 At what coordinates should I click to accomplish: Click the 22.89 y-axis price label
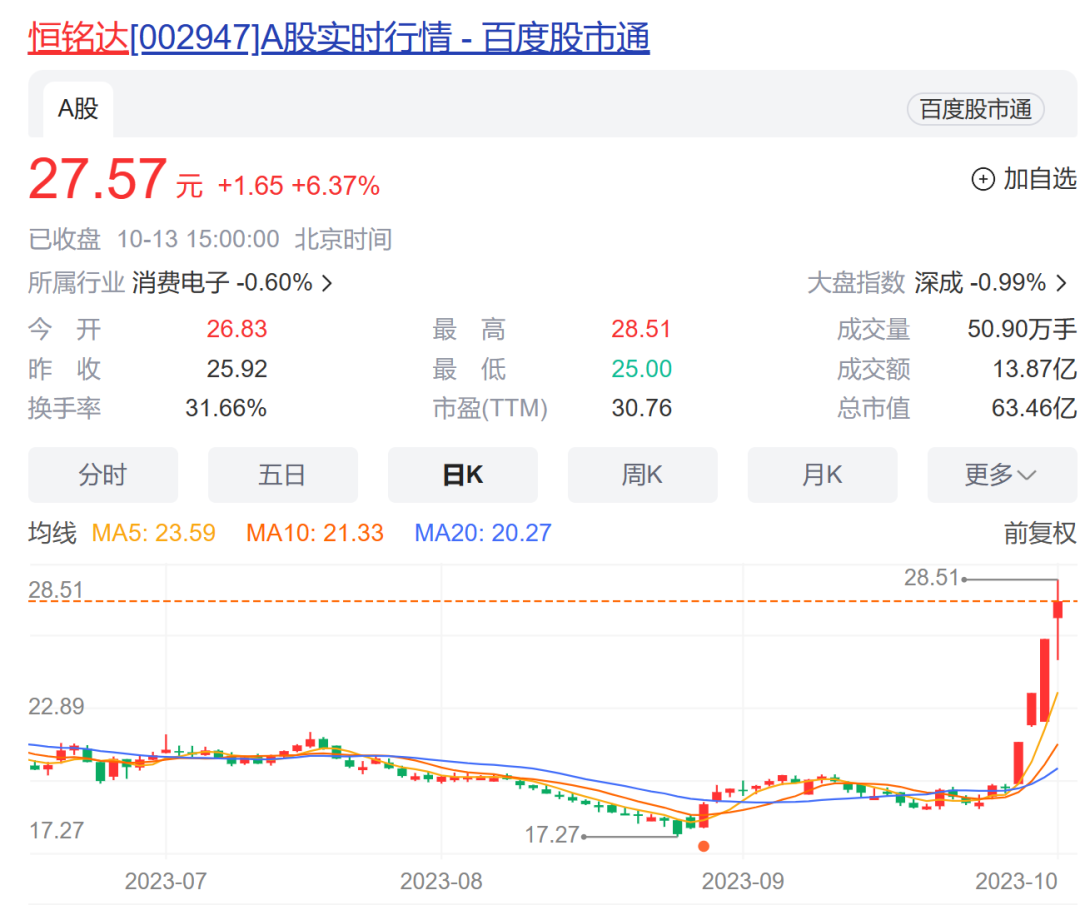tap(56, 707)
